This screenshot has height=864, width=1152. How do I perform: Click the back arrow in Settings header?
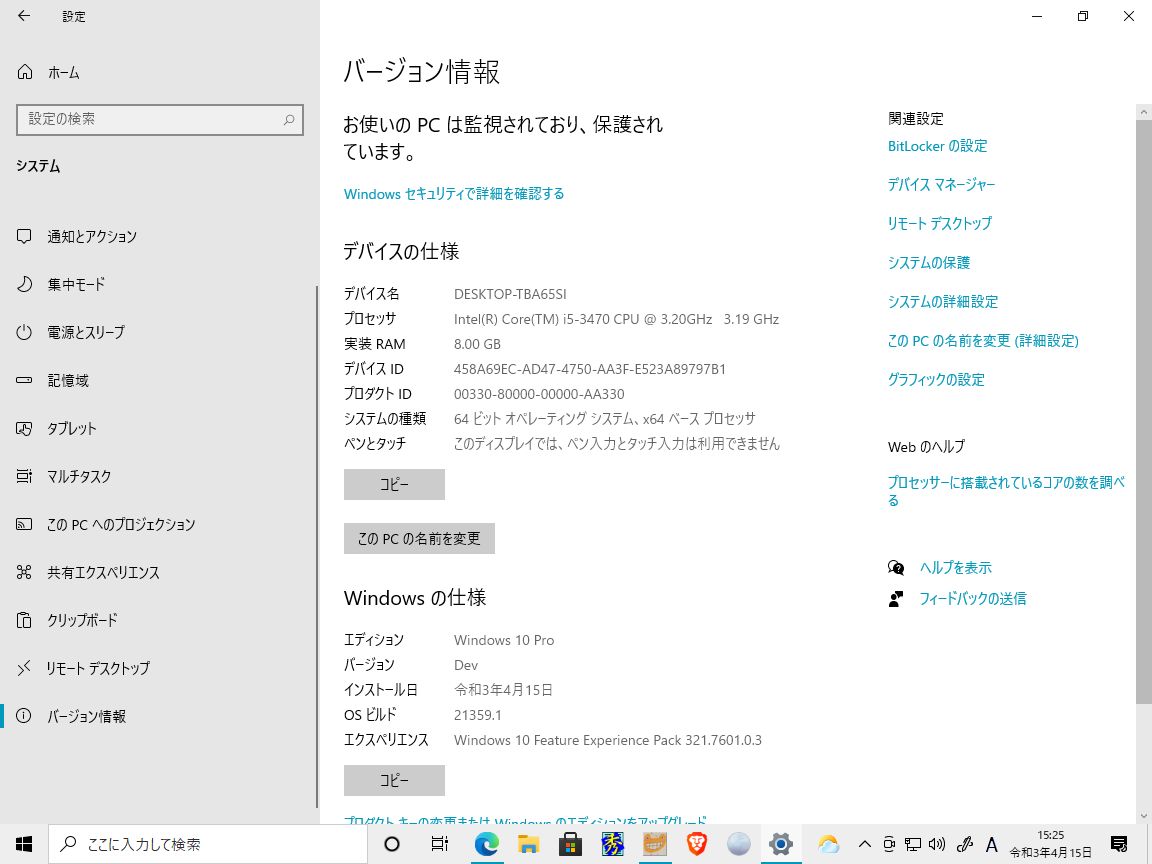tap(24, 15)
